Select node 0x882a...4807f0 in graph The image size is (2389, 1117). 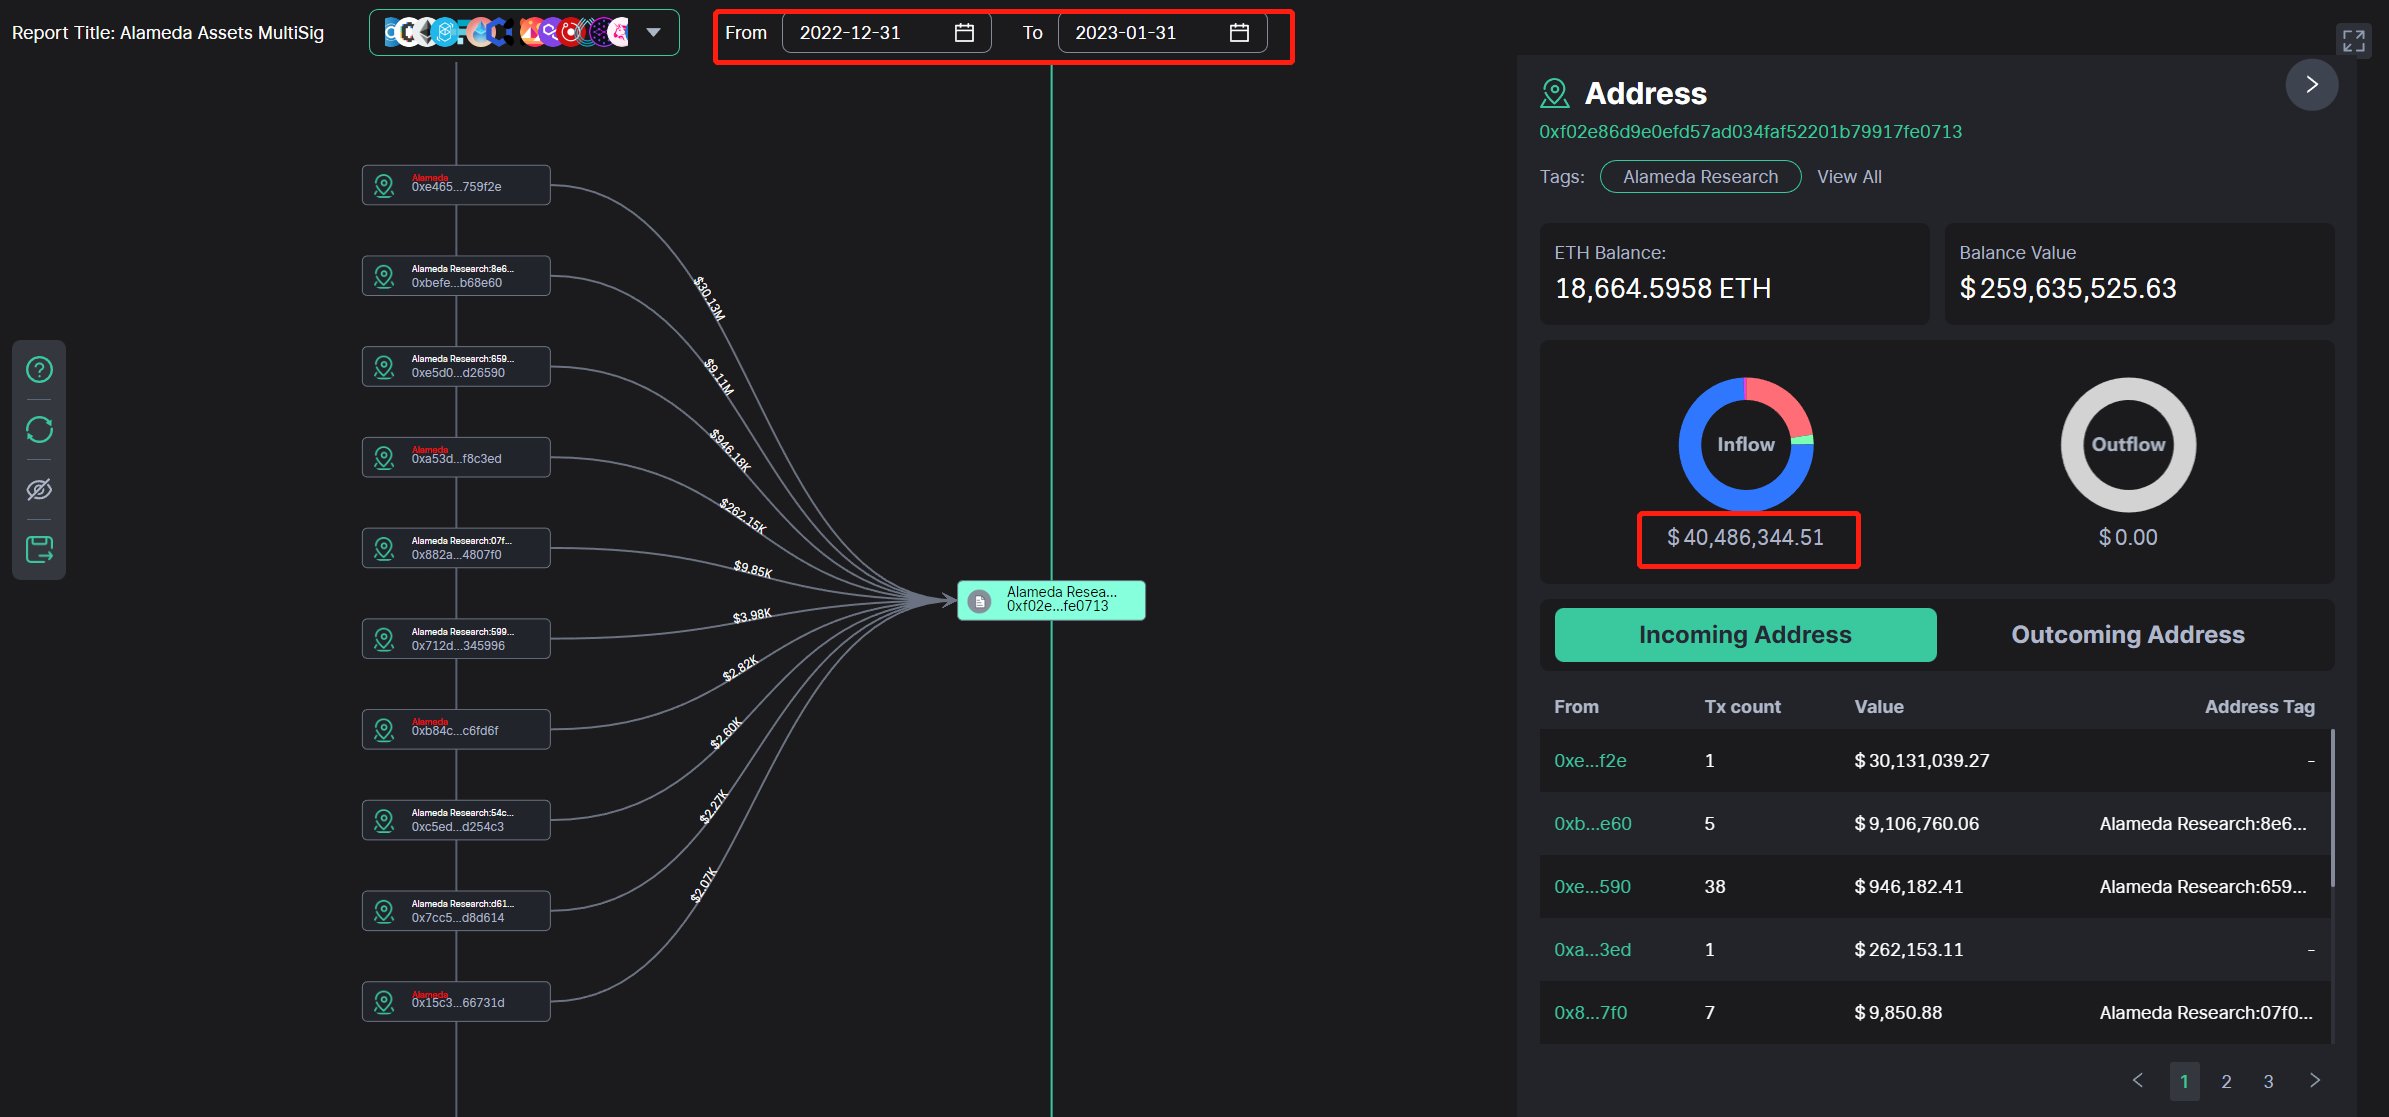tap(456, 548)
